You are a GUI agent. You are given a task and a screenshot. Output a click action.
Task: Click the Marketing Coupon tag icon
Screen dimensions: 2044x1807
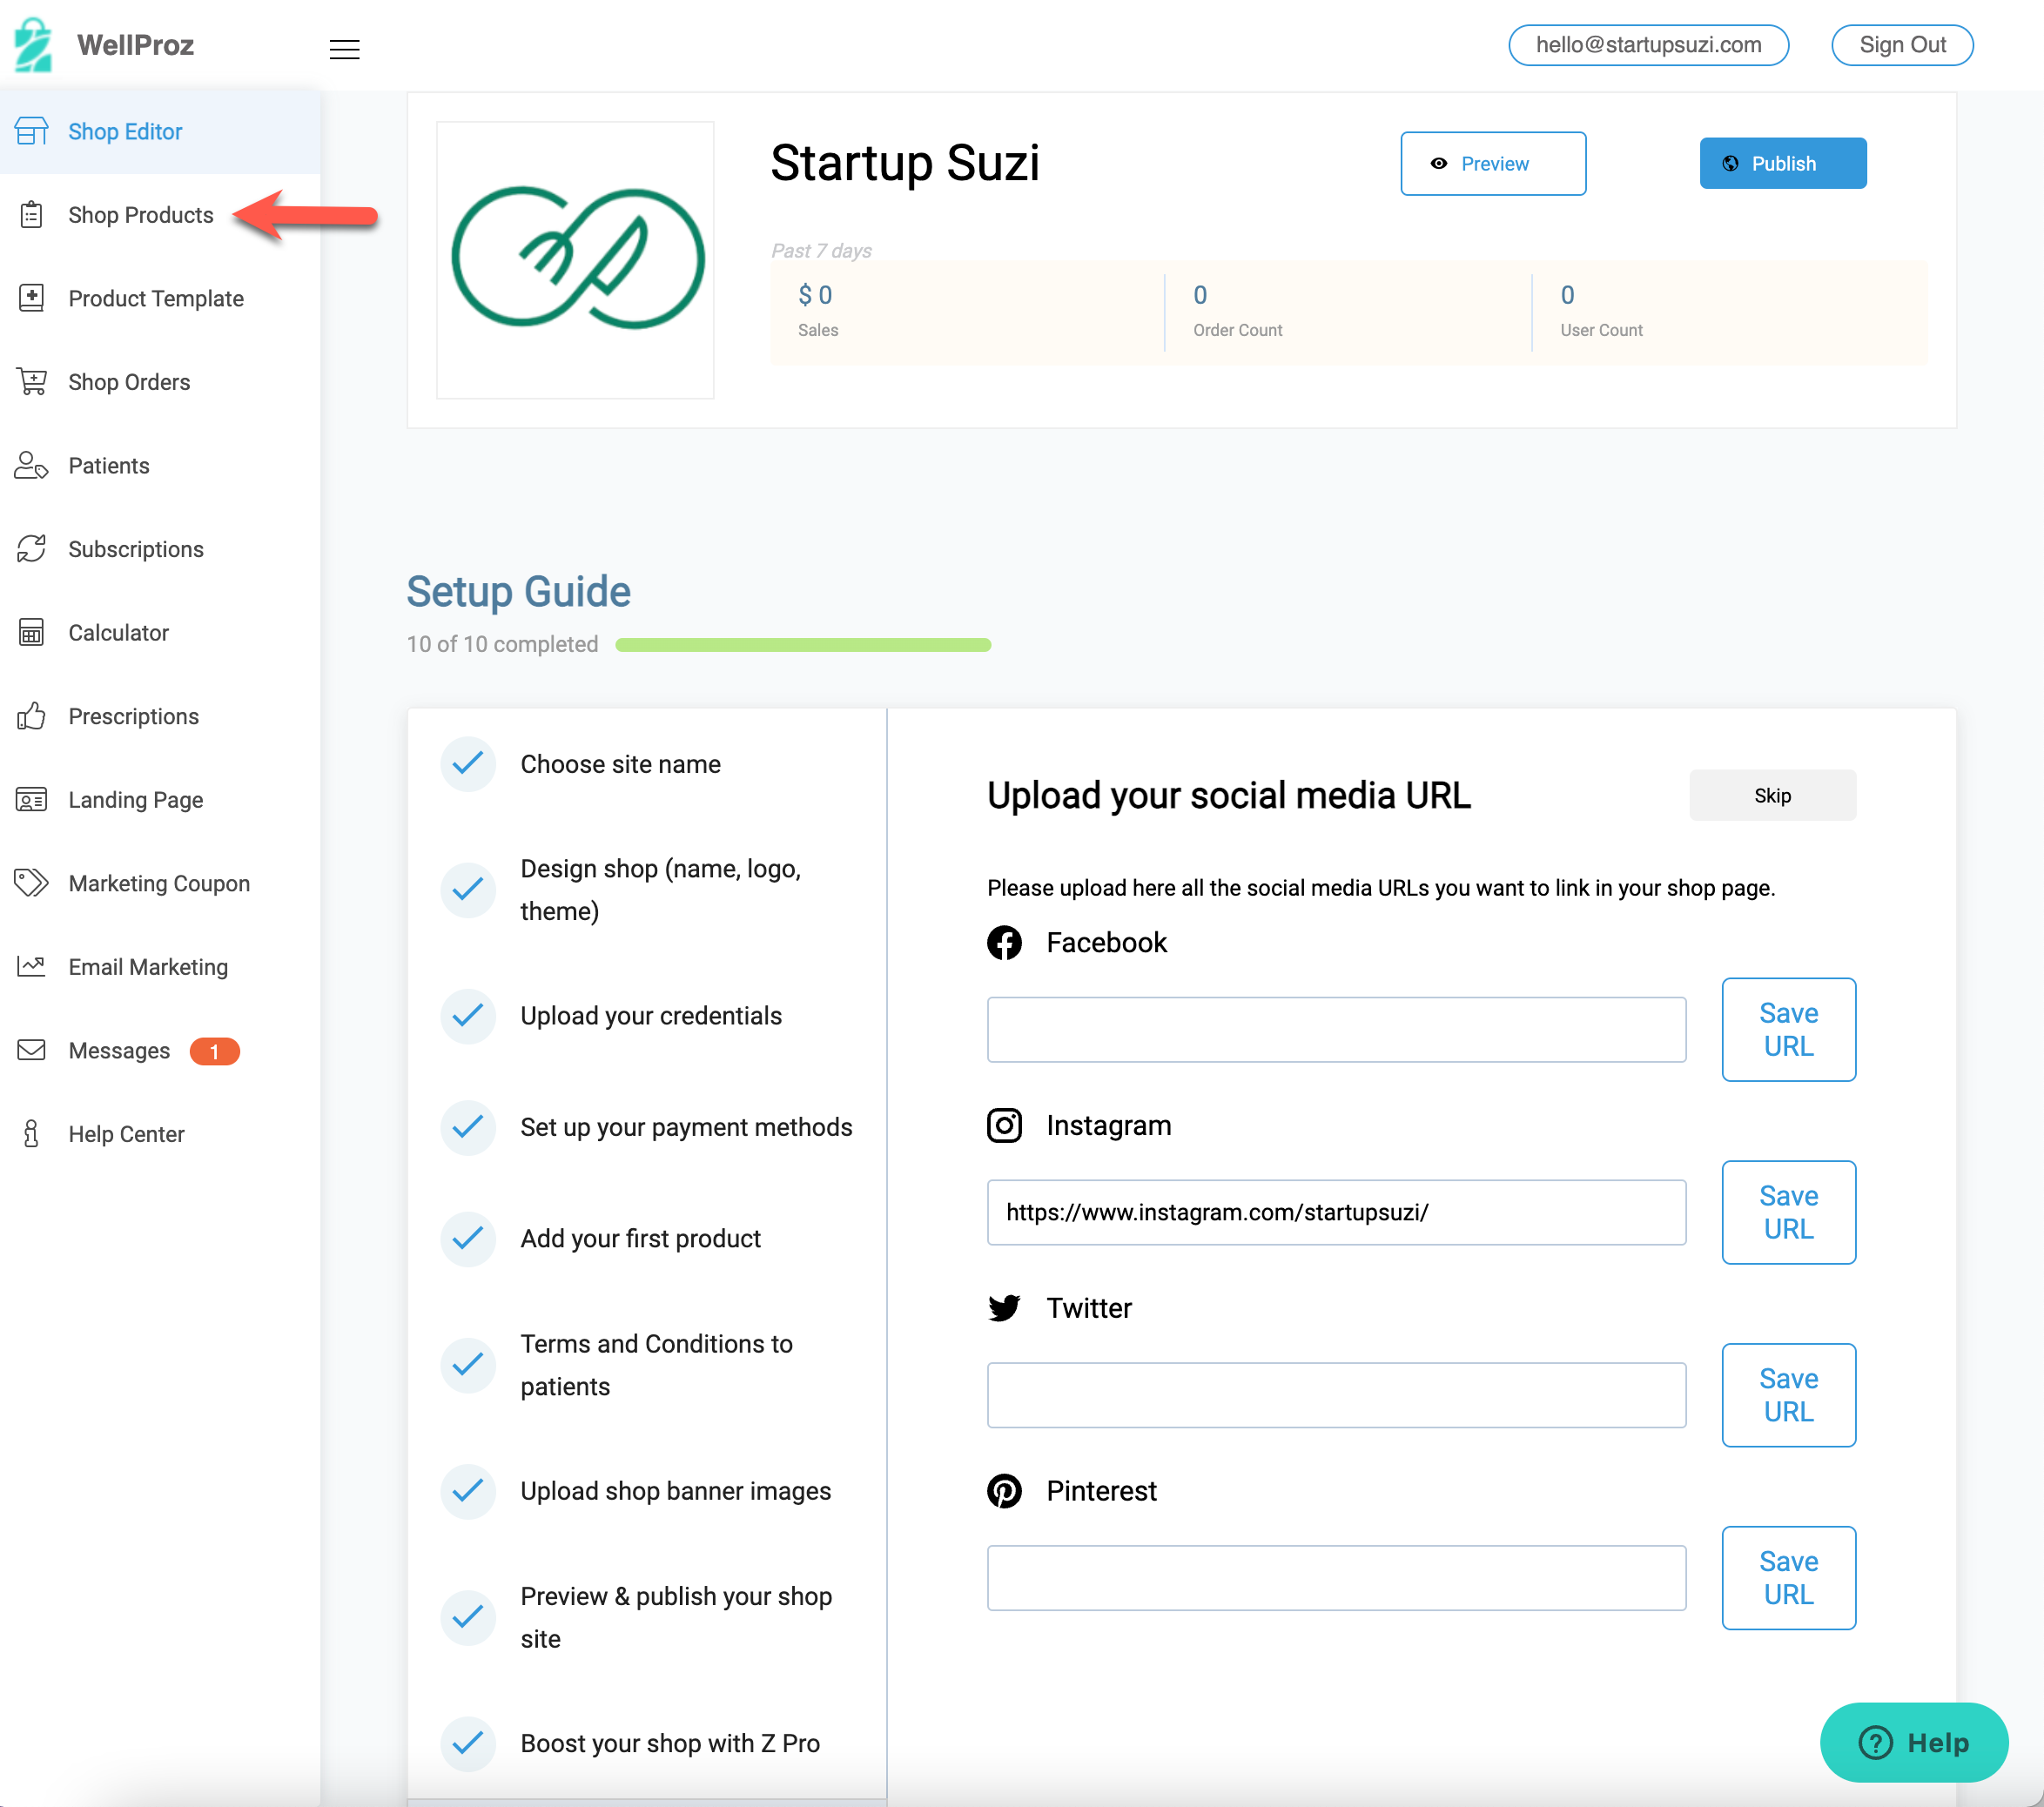[31, 883]
